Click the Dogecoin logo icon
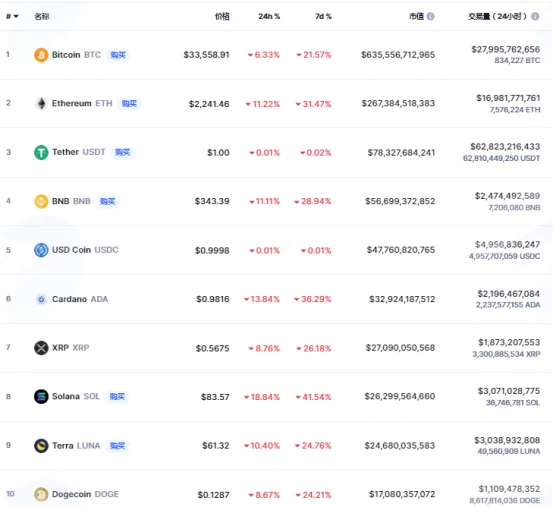554x507 pixels. click(41, 494)
